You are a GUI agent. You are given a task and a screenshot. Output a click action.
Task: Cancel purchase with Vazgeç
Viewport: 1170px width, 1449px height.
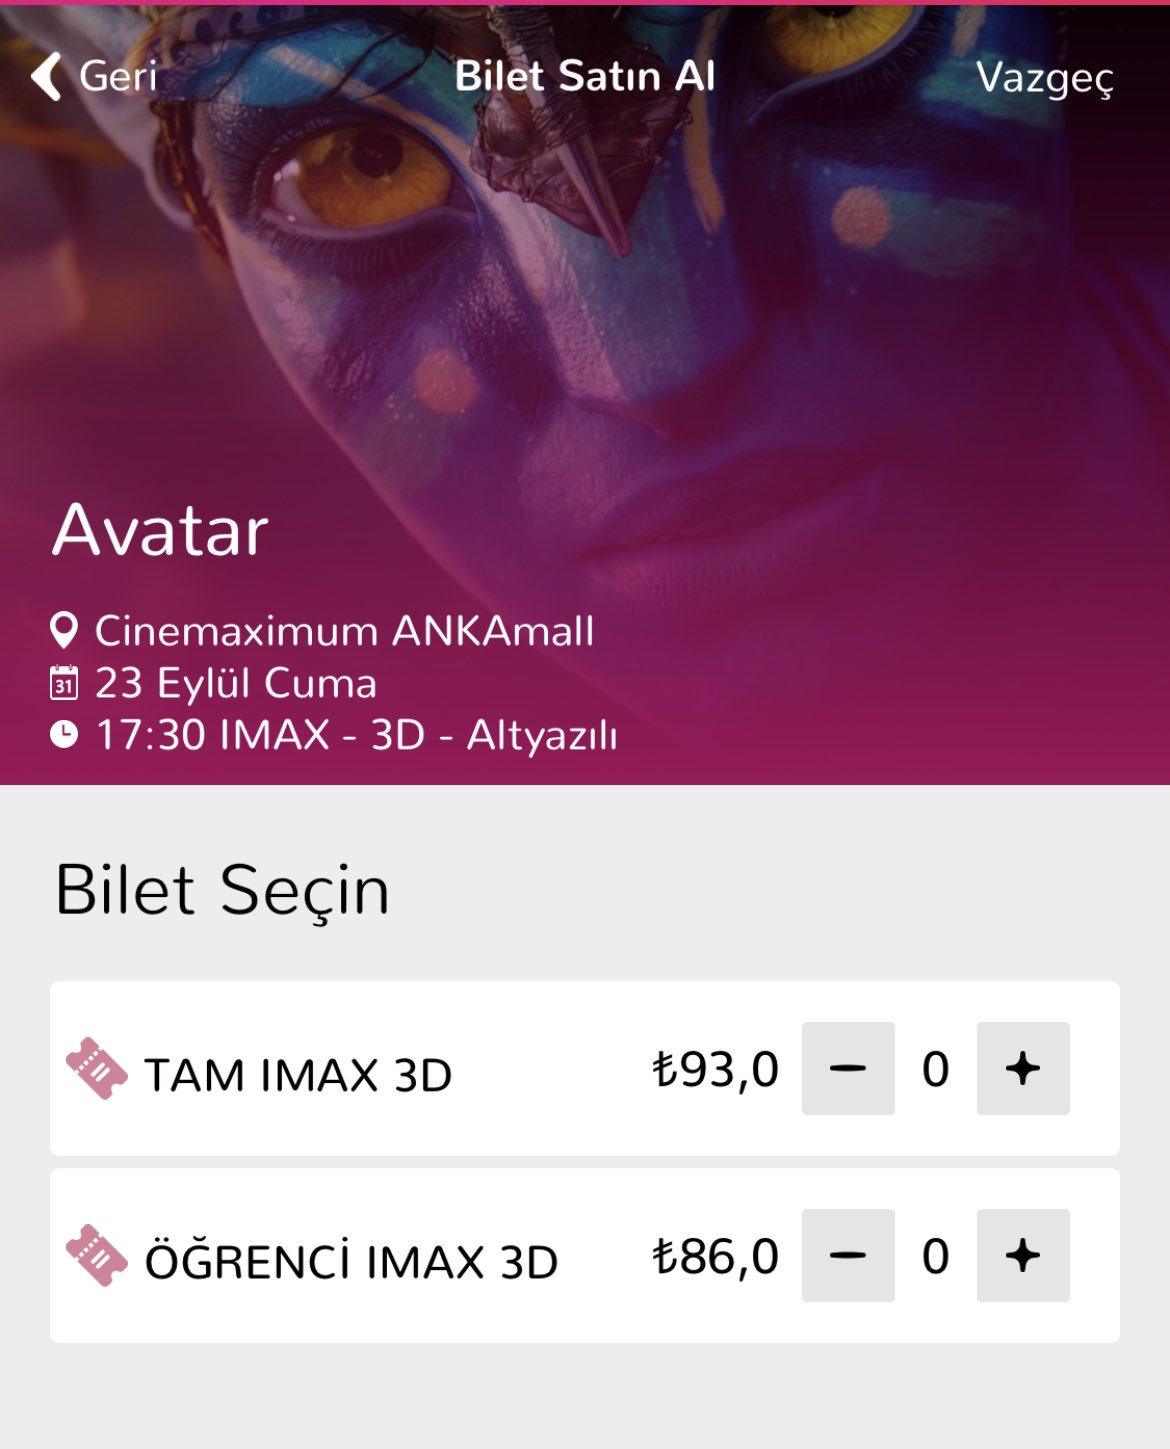click(1044, 78)
